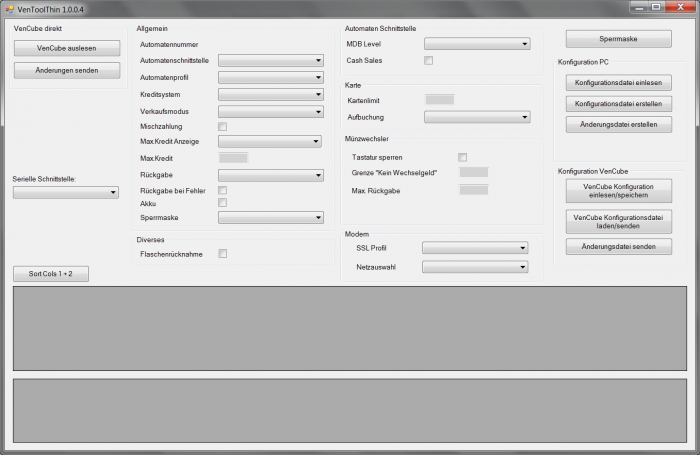
Task: Click the Sort Cols 1 + 2 button
Action: point(51,273)
